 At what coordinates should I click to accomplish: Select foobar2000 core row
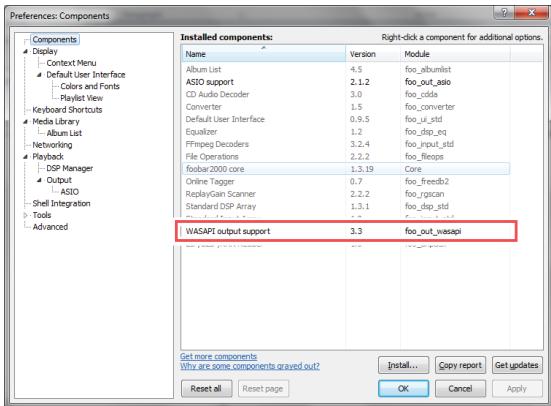(x=346, y=169)
